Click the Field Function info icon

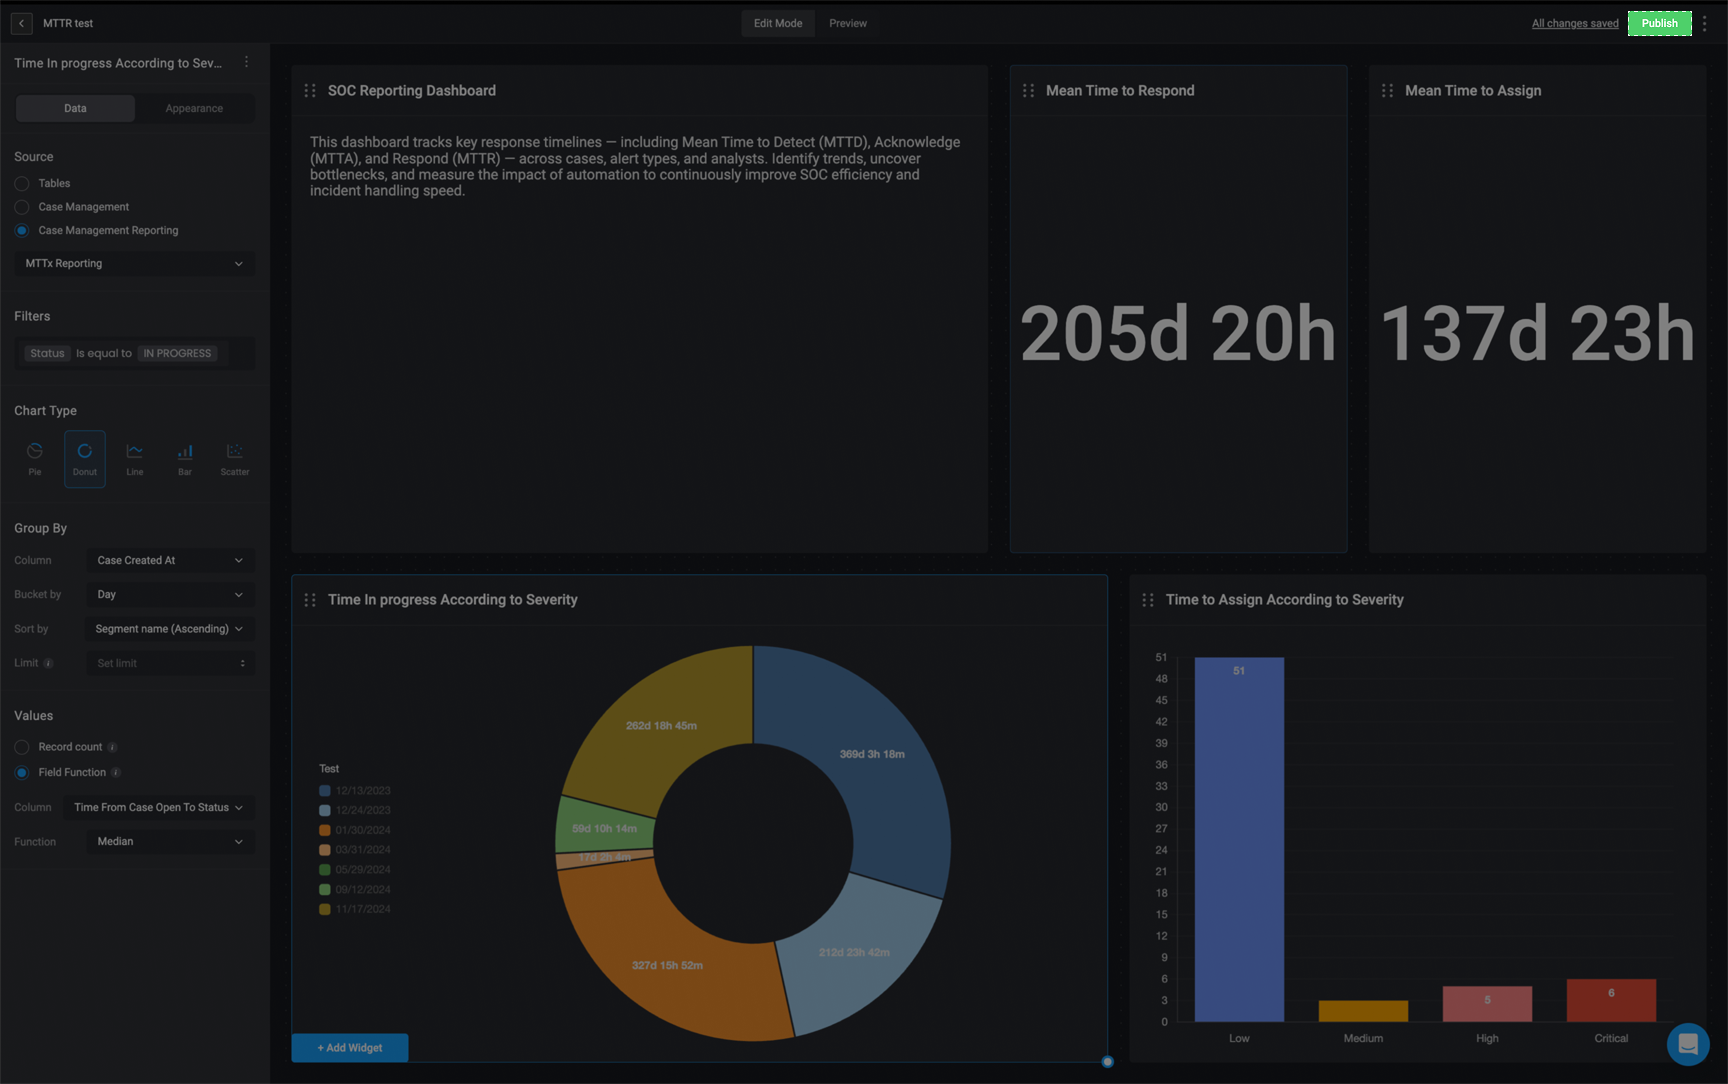point(116,772)
